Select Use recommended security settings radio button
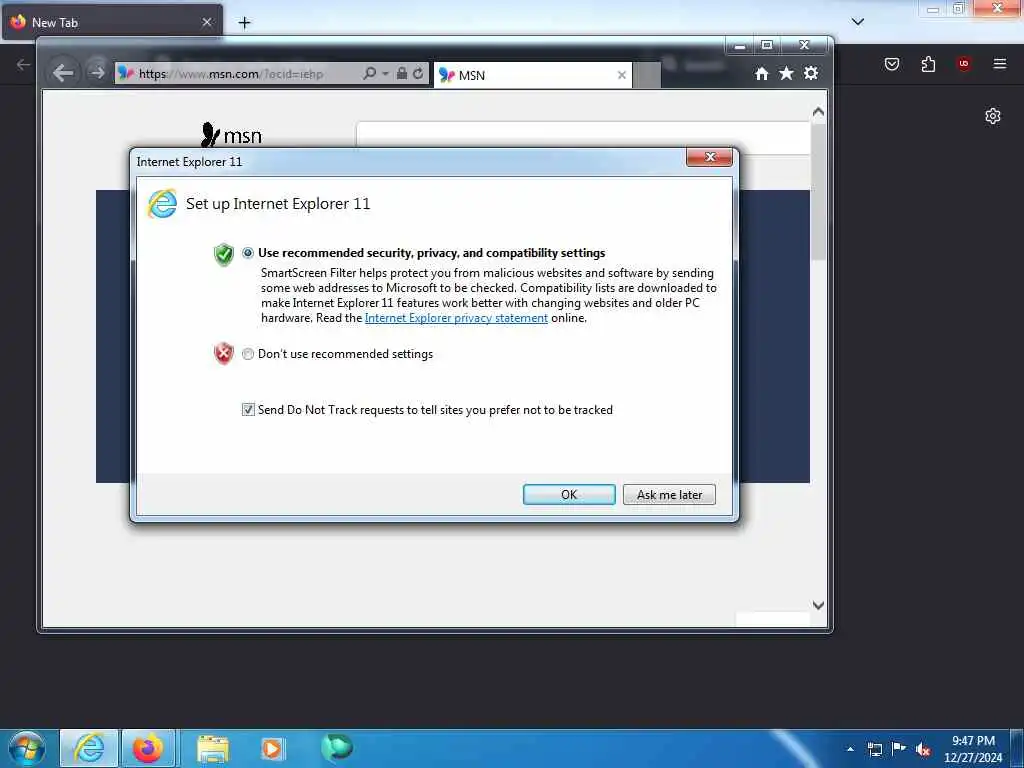1024x768 pixels. tap(248, 253)
